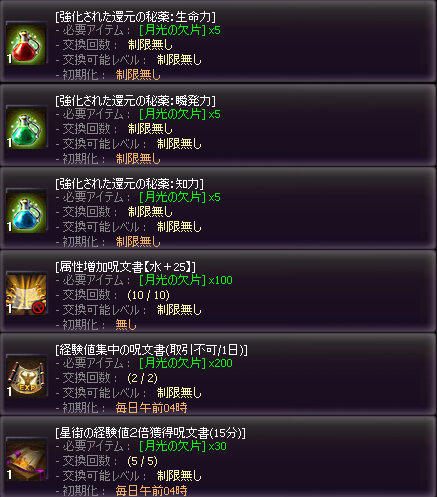Open the 強化された還元の秘薬:知力 title
The image size is (437, 497).
pos(129,184)
